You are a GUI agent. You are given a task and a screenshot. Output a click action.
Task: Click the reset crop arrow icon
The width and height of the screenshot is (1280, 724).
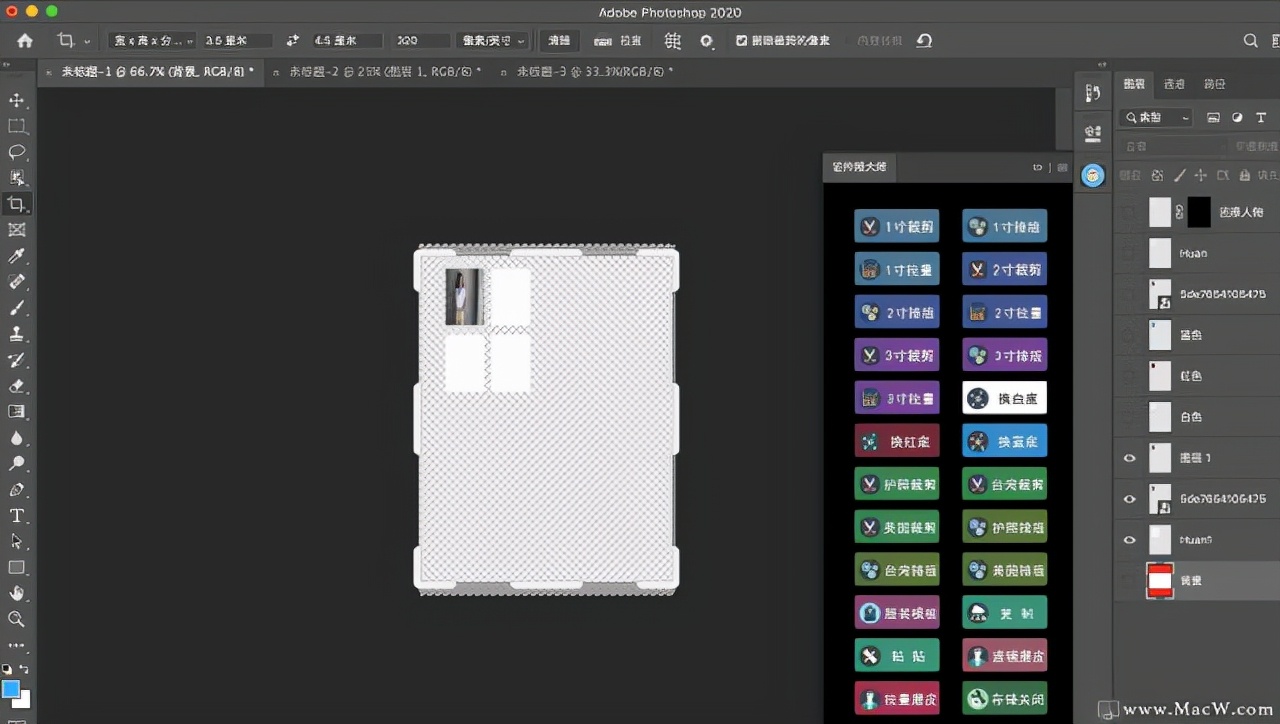(925, 41)
